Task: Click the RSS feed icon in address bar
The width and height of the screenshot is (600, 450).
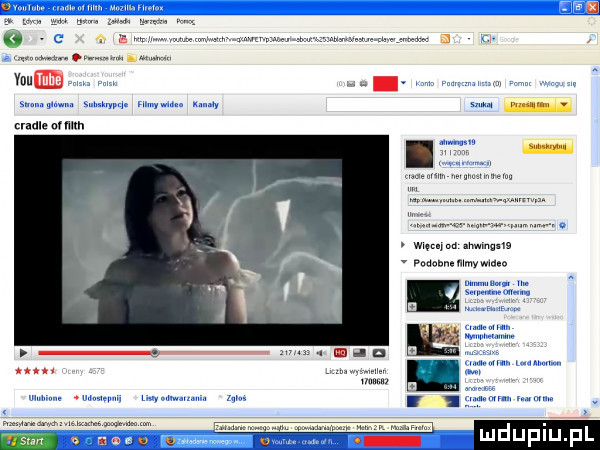Action: [445, 39]
